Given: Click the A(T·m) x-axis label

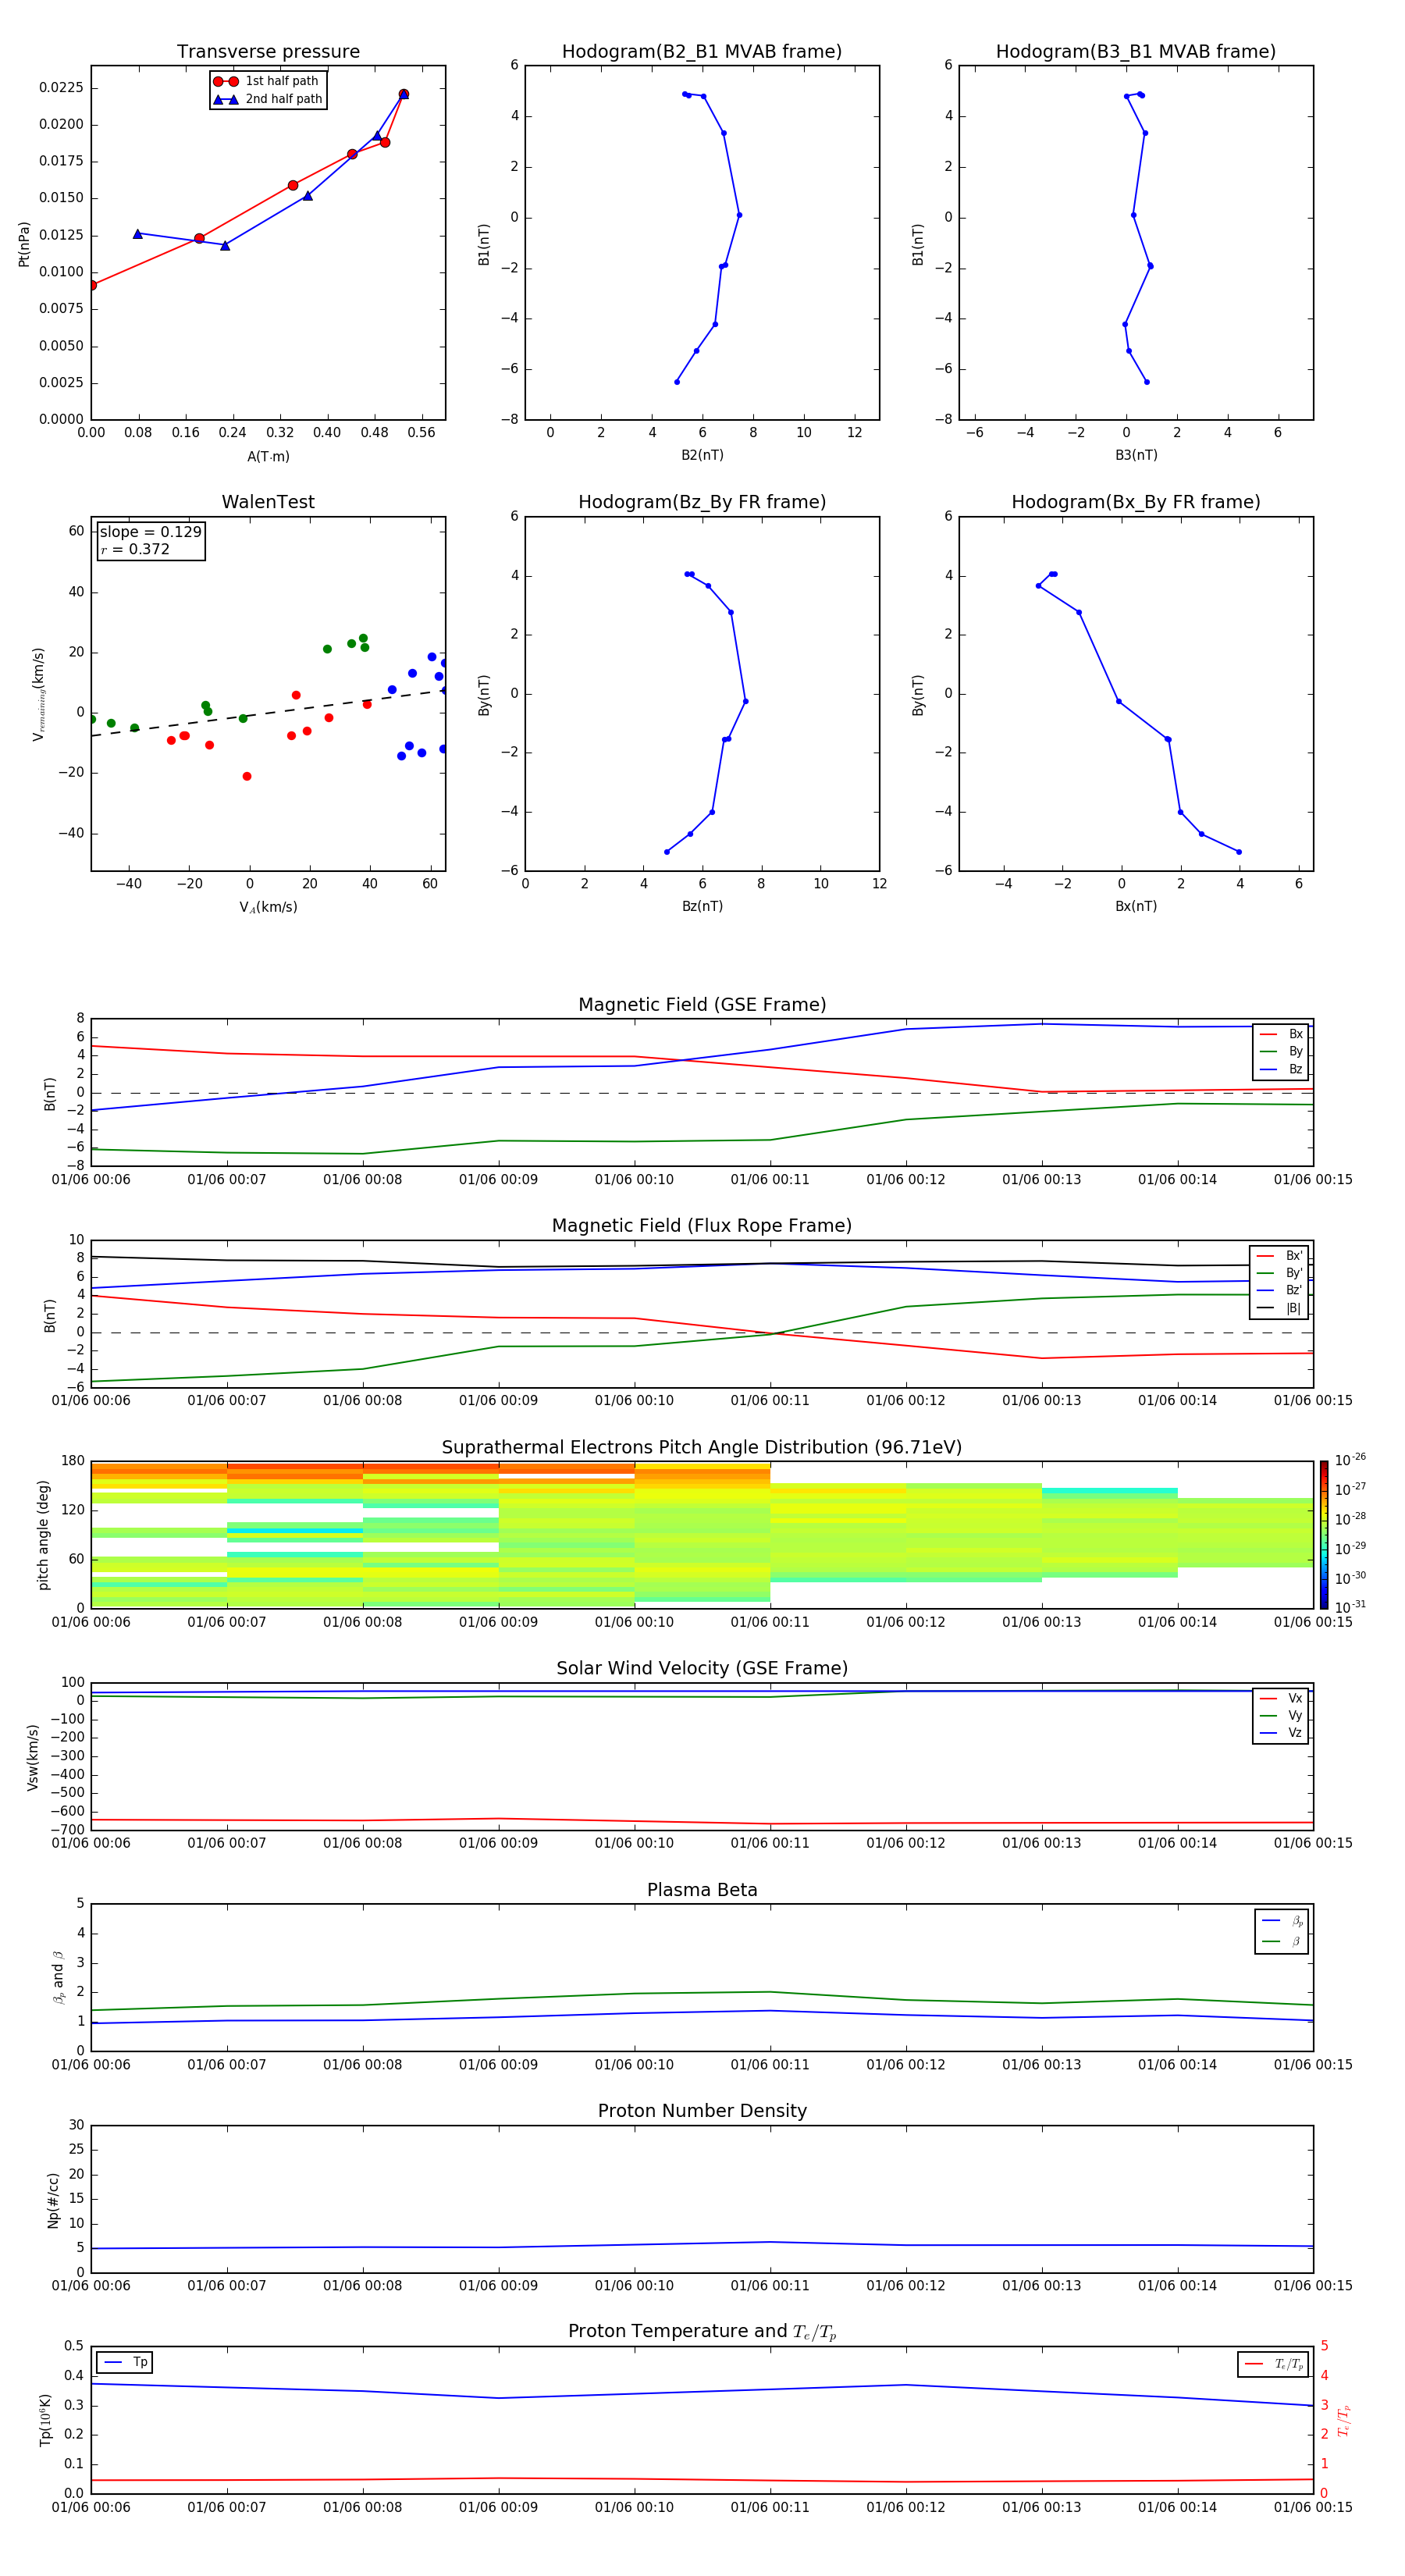Looking at the screenshot, I should tap(268, 456).
